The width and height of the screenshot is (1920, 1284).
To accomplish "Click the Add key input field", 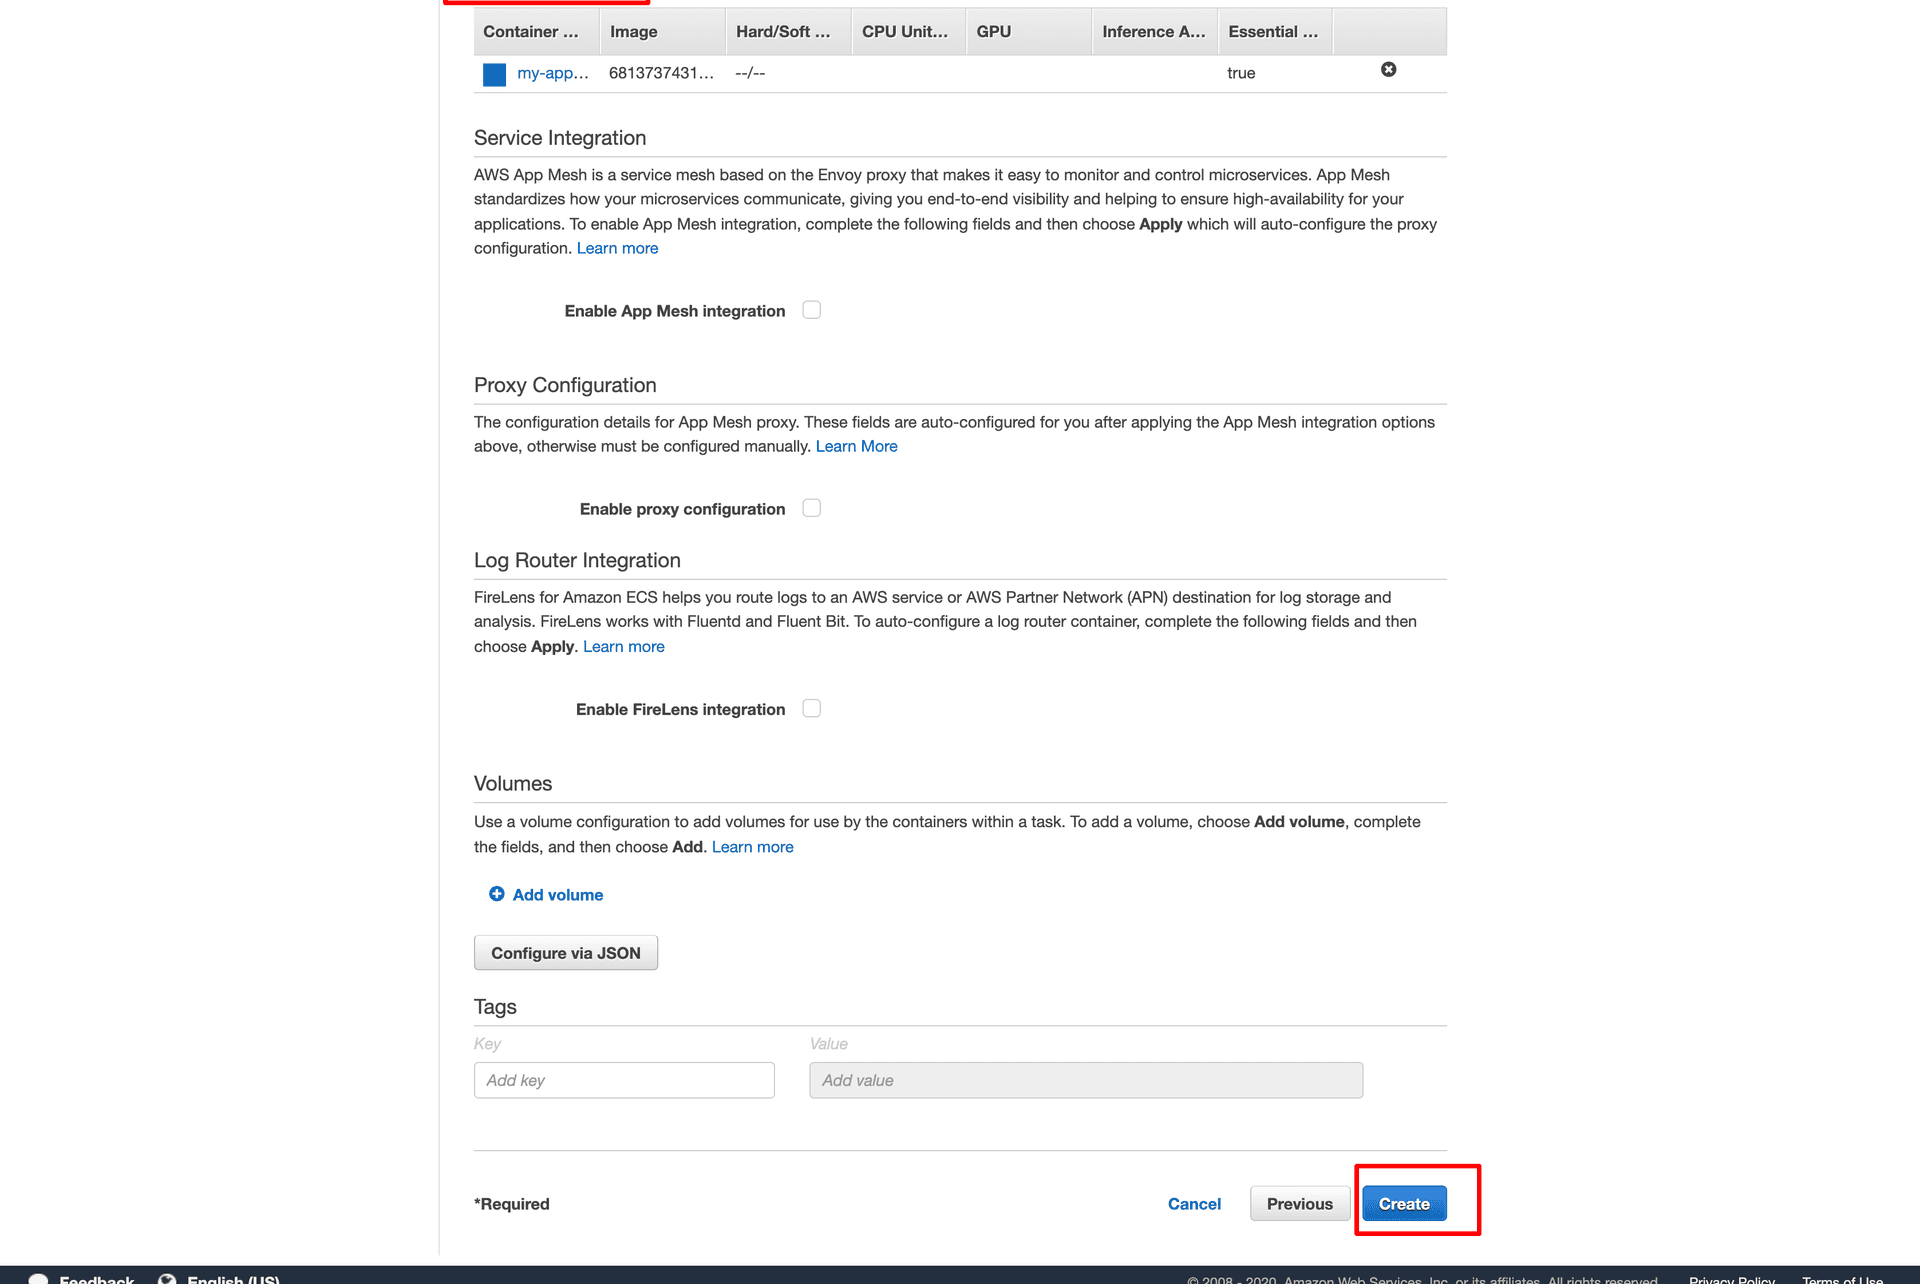I will 623,1081.
